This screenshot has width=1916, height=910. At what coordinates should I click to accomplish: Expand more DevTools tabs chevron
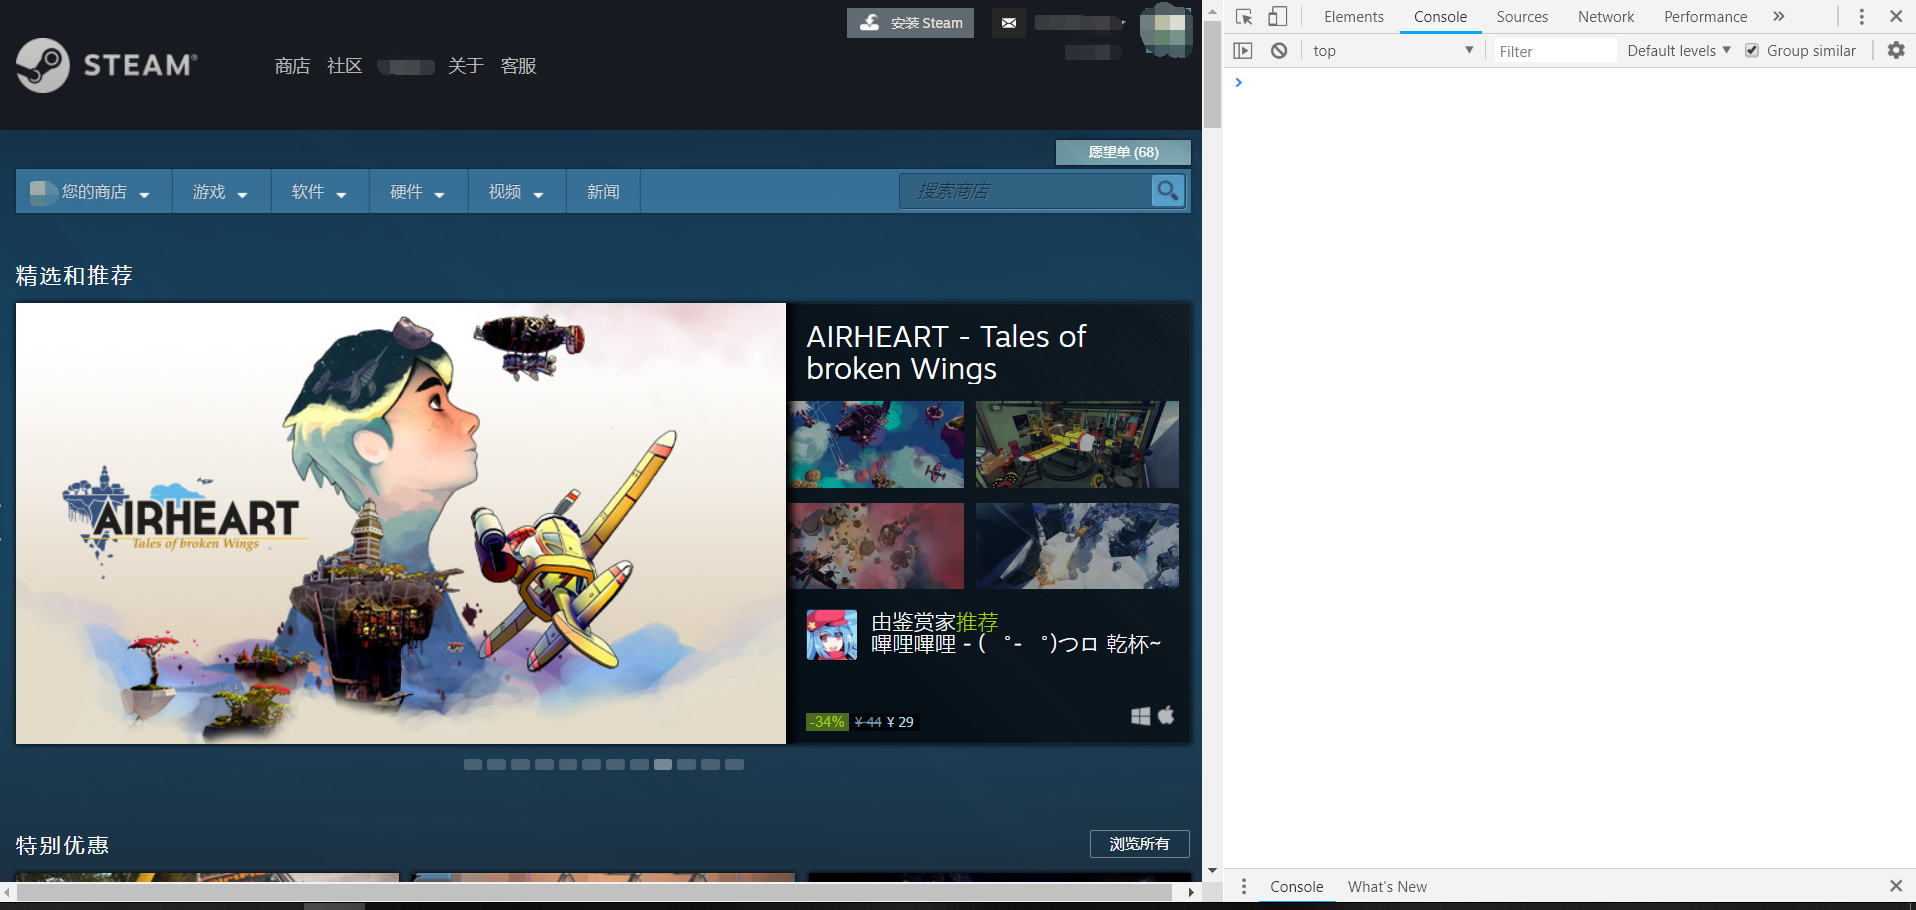[x=1778, y=17]
